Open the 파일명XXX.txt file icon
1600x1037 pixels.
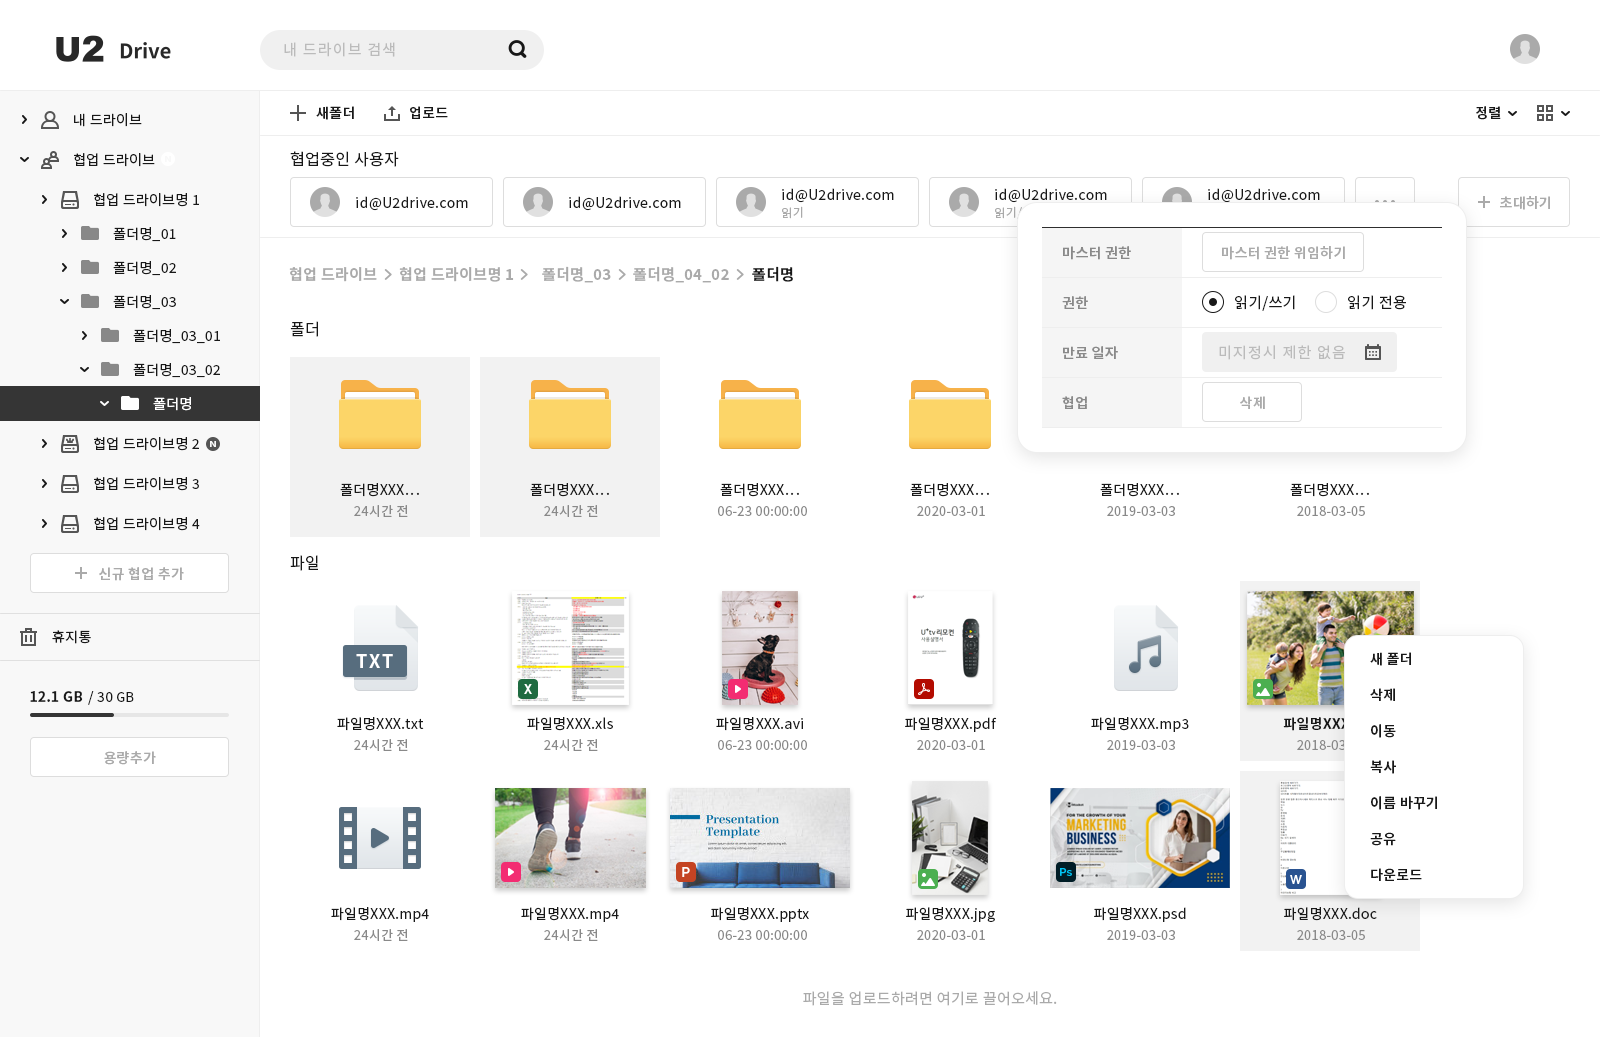[x=379, y=648]
